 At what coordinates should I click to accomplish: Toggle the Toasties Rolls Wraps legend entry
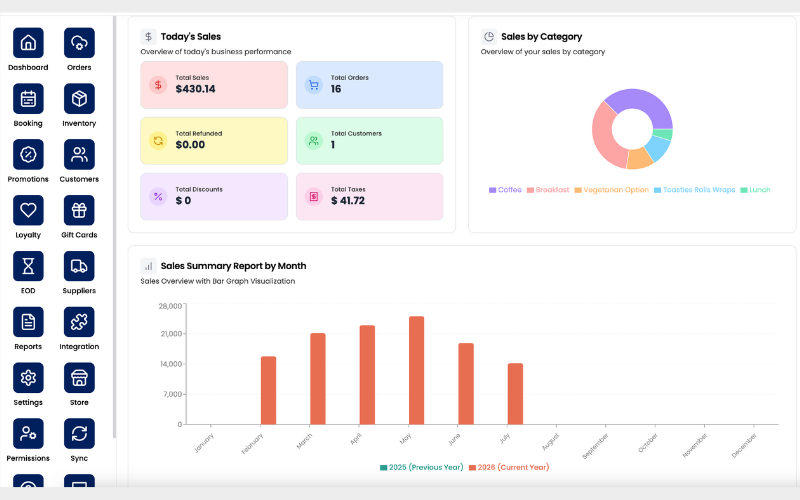pyautogui.click(x=694, y=190)
